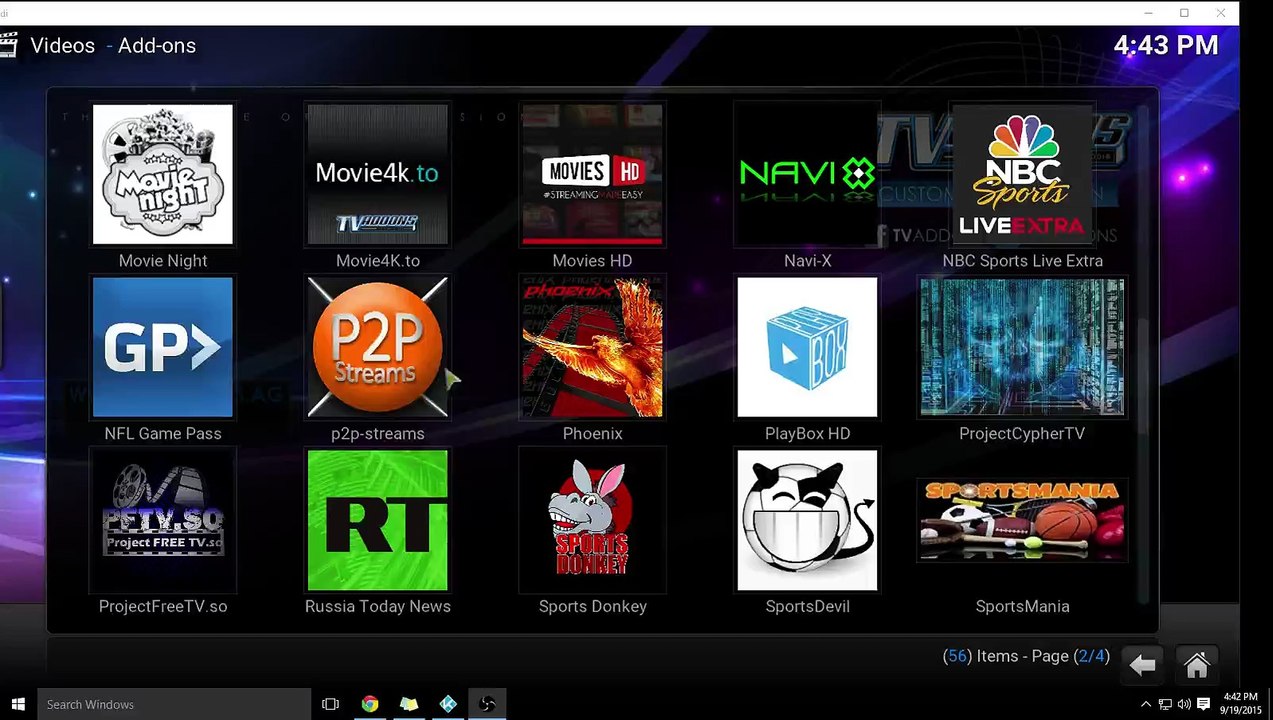Viewport: 1273px width, 720px height.
Task: Open the Movie4k.to add-on icon
Action: click(x=377, y=174)
